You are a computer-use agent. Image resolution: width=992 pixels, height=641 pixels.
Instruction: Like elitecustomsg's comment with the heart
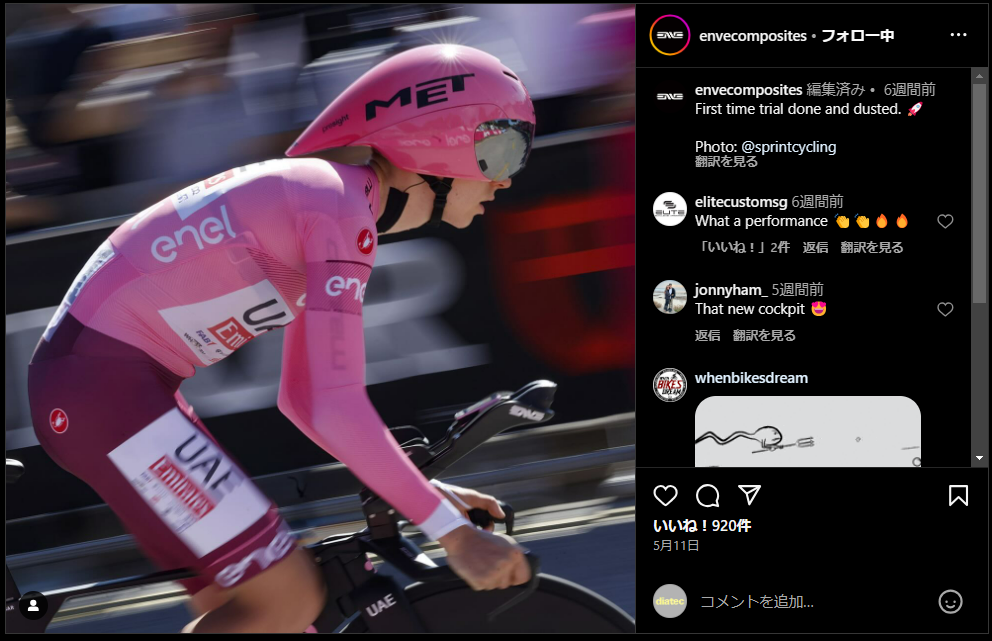[x=945, y=221]
